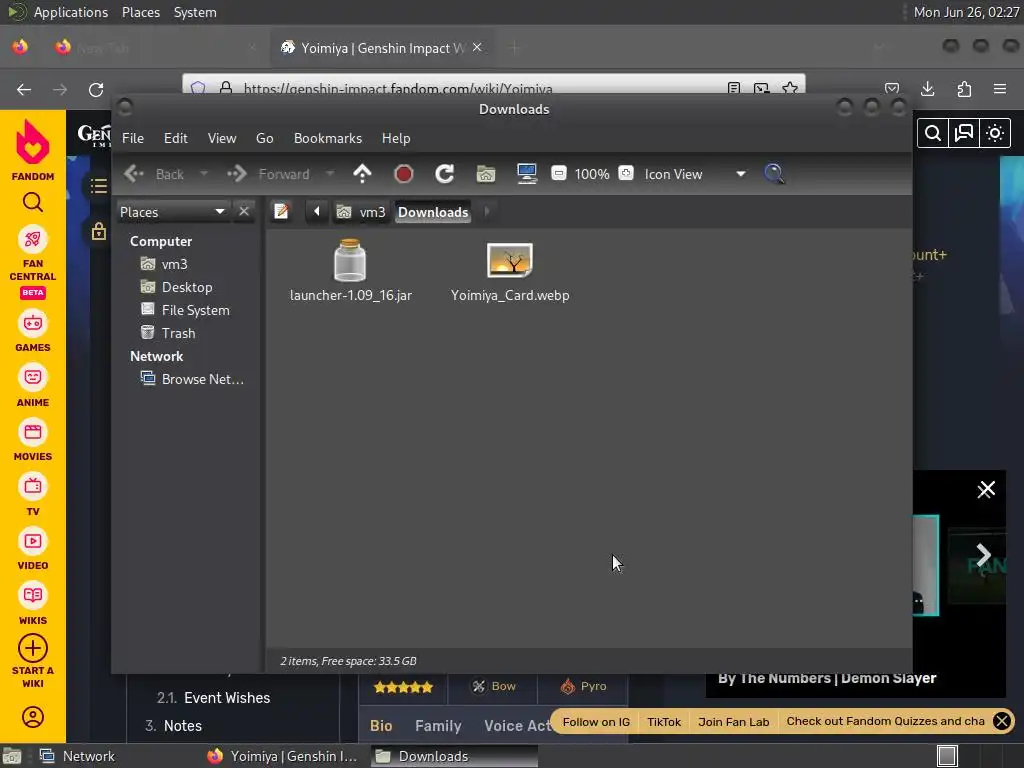Switch to Yoimiya Genshin Impact tab
Viewport: 1024px width, 768px height.
click(x=382, y=48)
